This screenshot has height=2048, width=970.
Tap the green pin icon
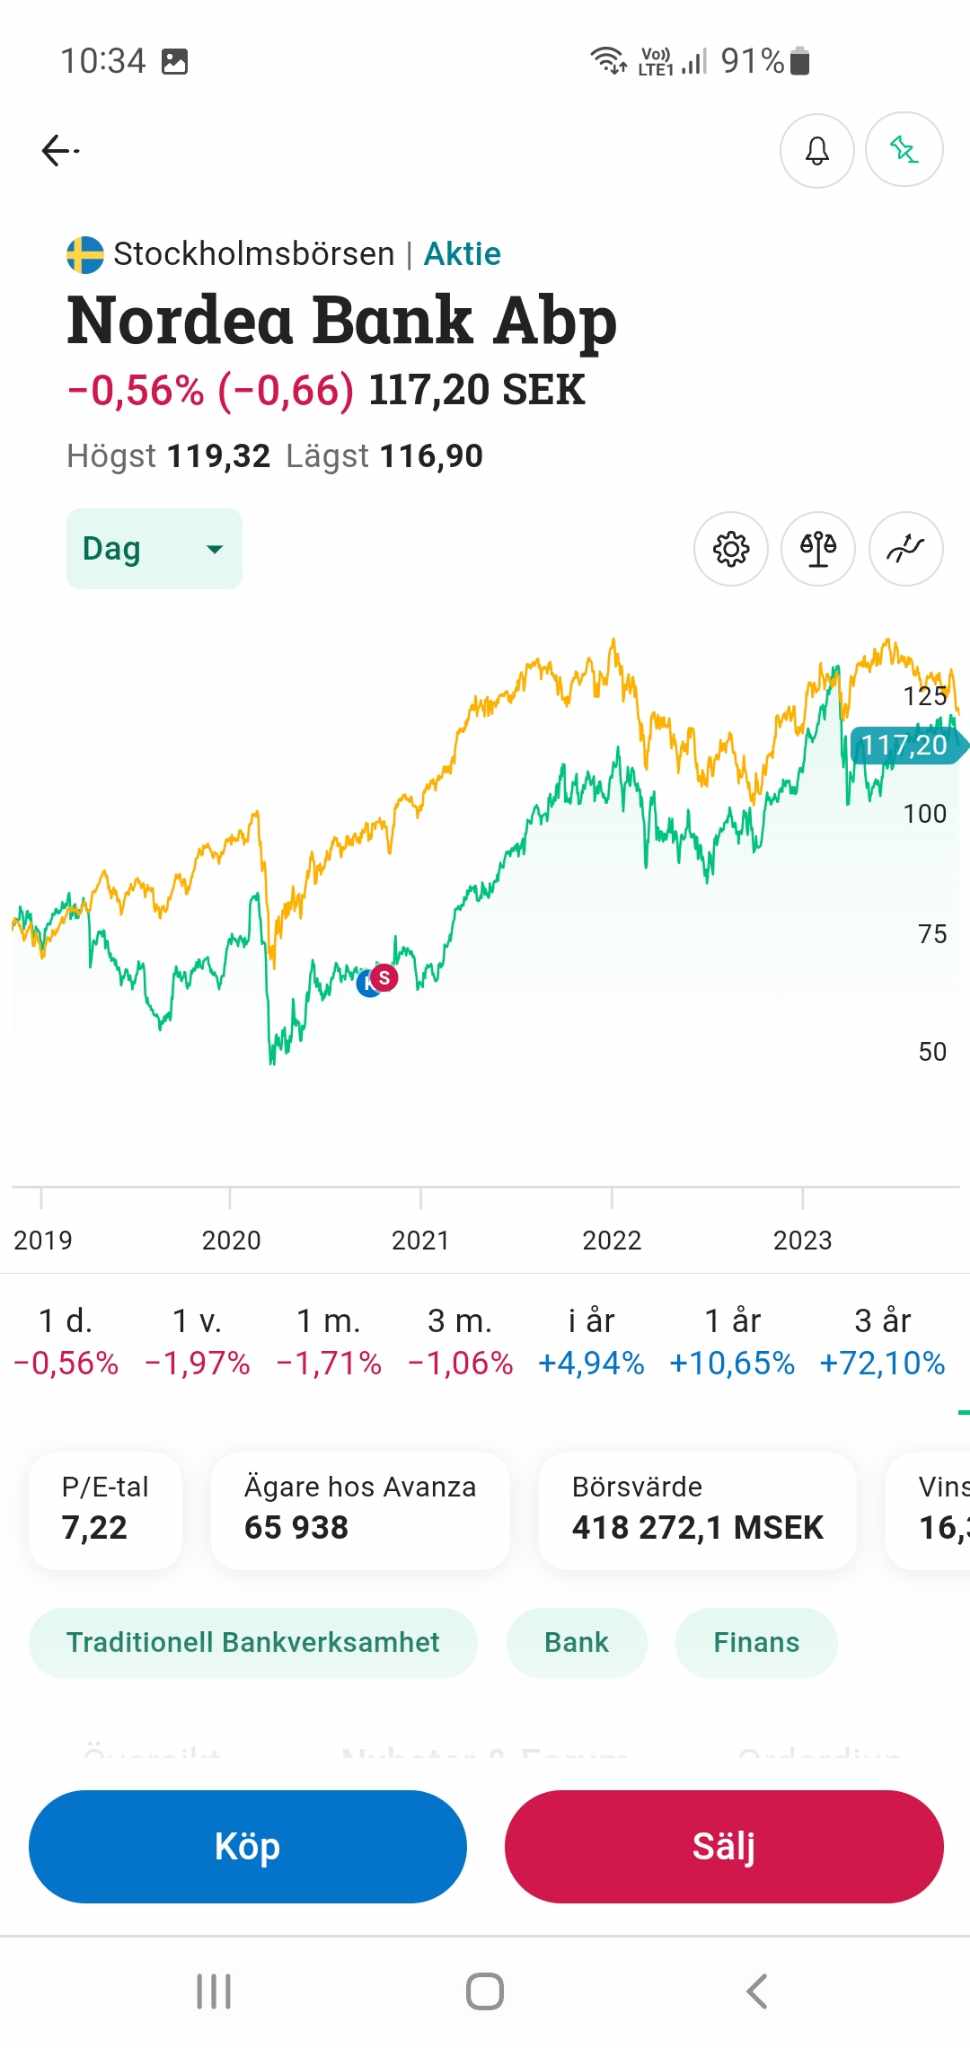(x=904, y=151)
